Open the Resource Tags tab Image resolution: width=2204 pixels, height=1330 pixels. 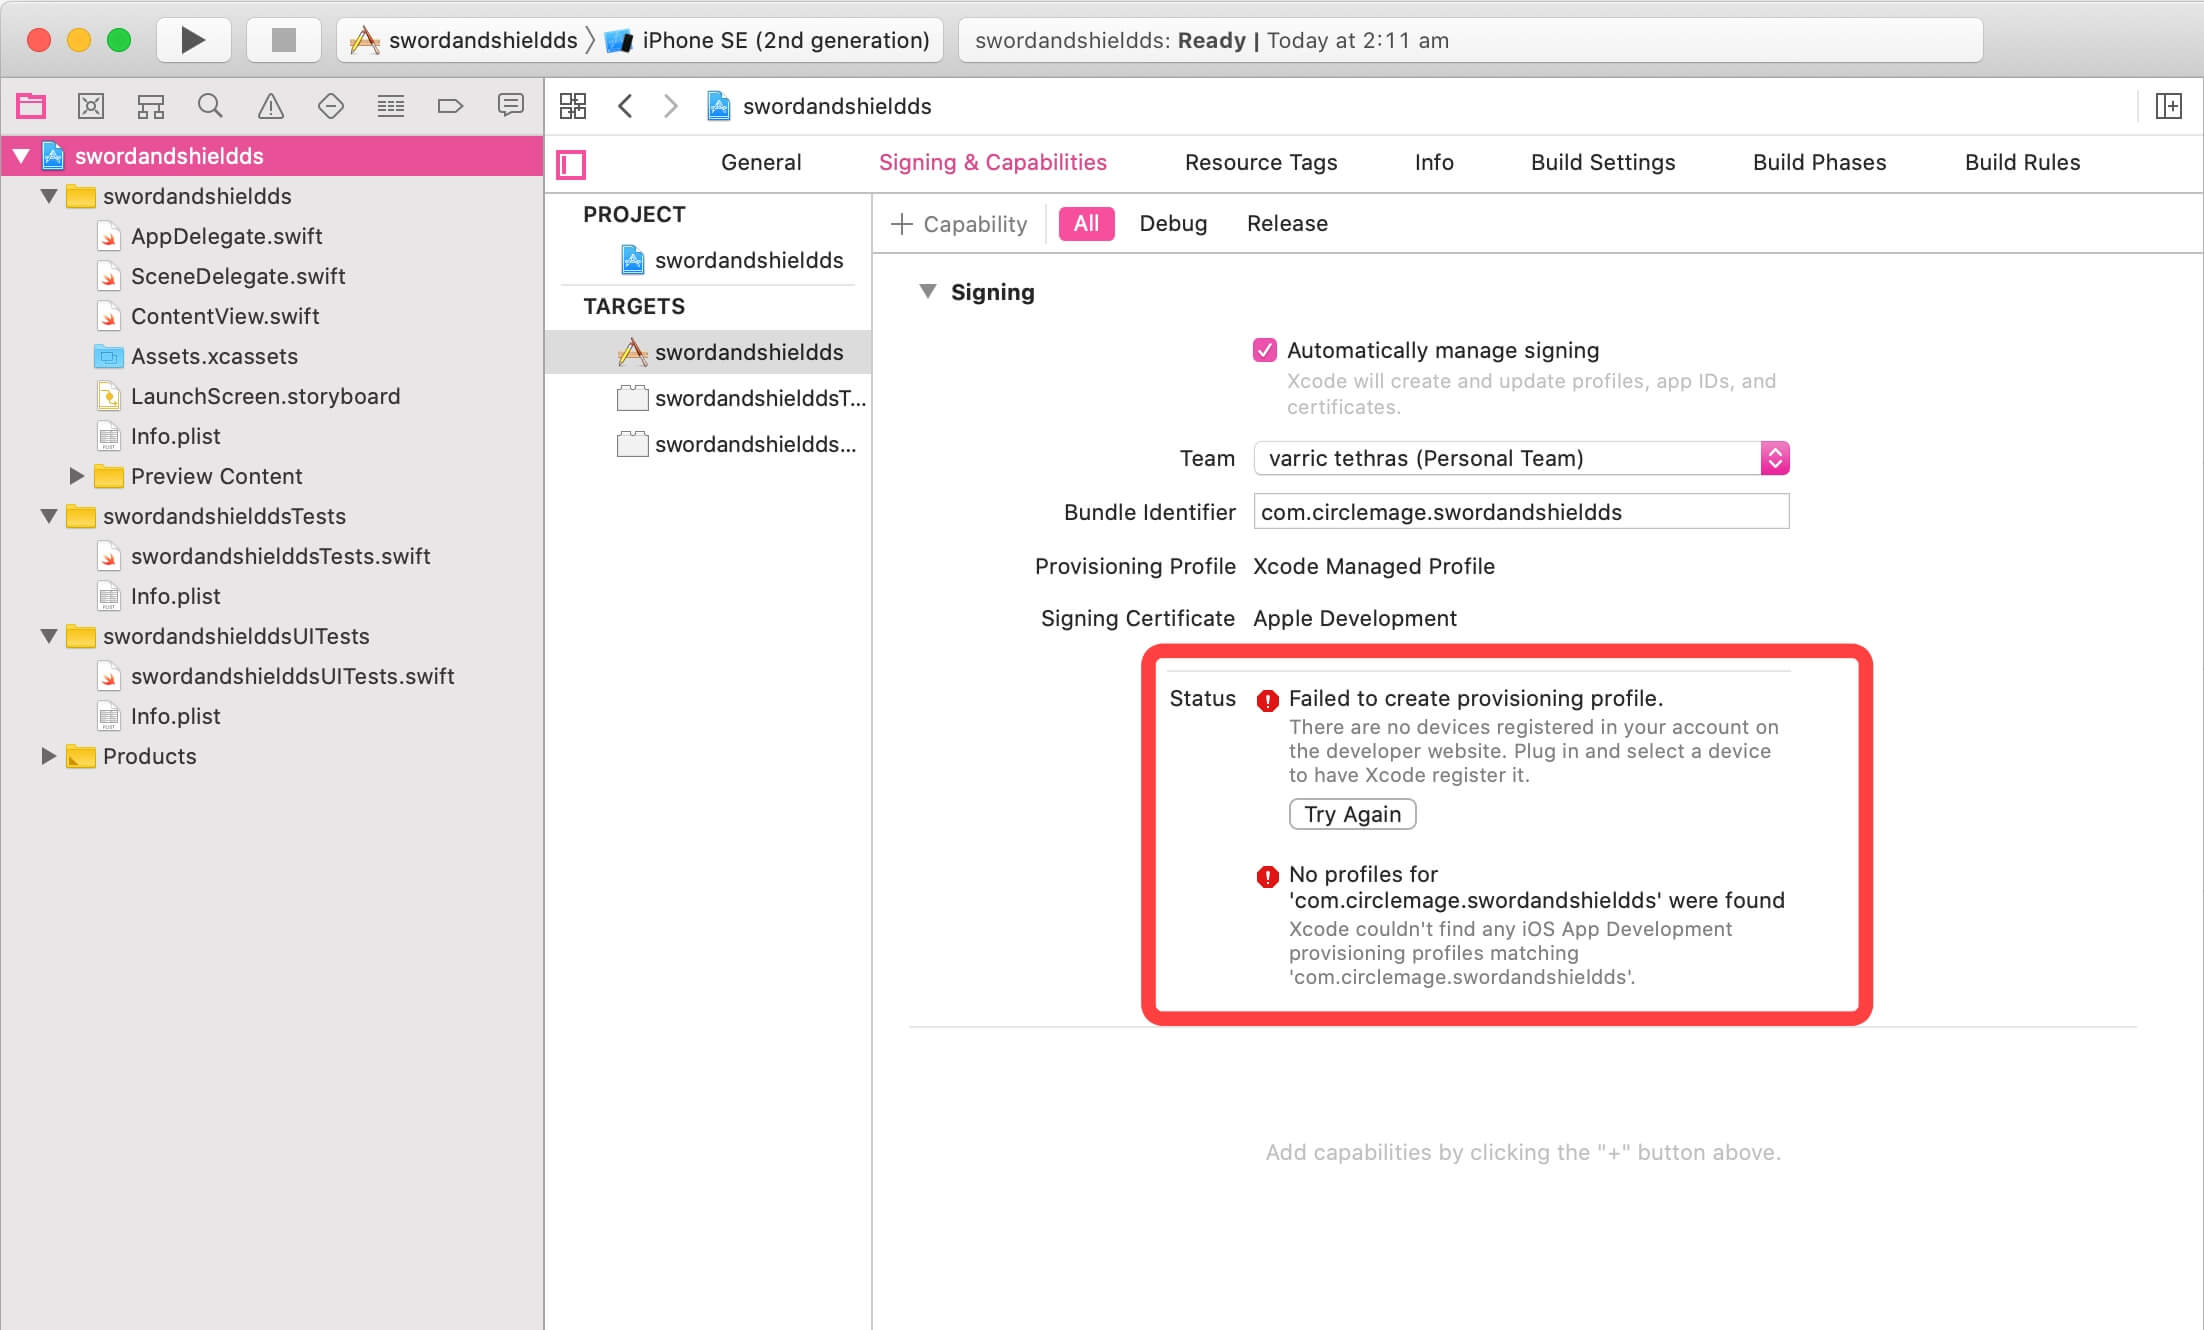[x=1261, y=162]
